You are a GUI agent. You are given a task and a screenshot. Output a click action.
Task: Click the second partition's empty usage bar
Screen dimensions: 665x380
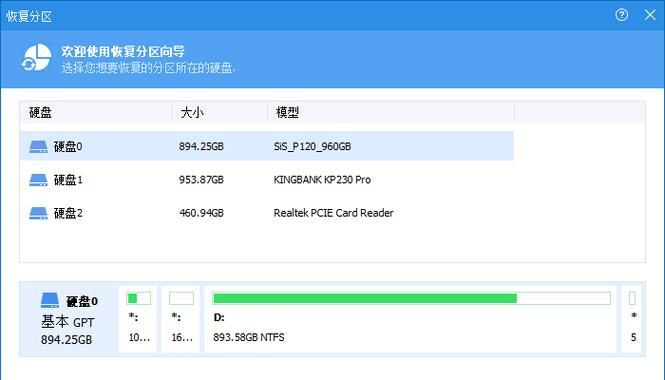(x=181, y=299)
